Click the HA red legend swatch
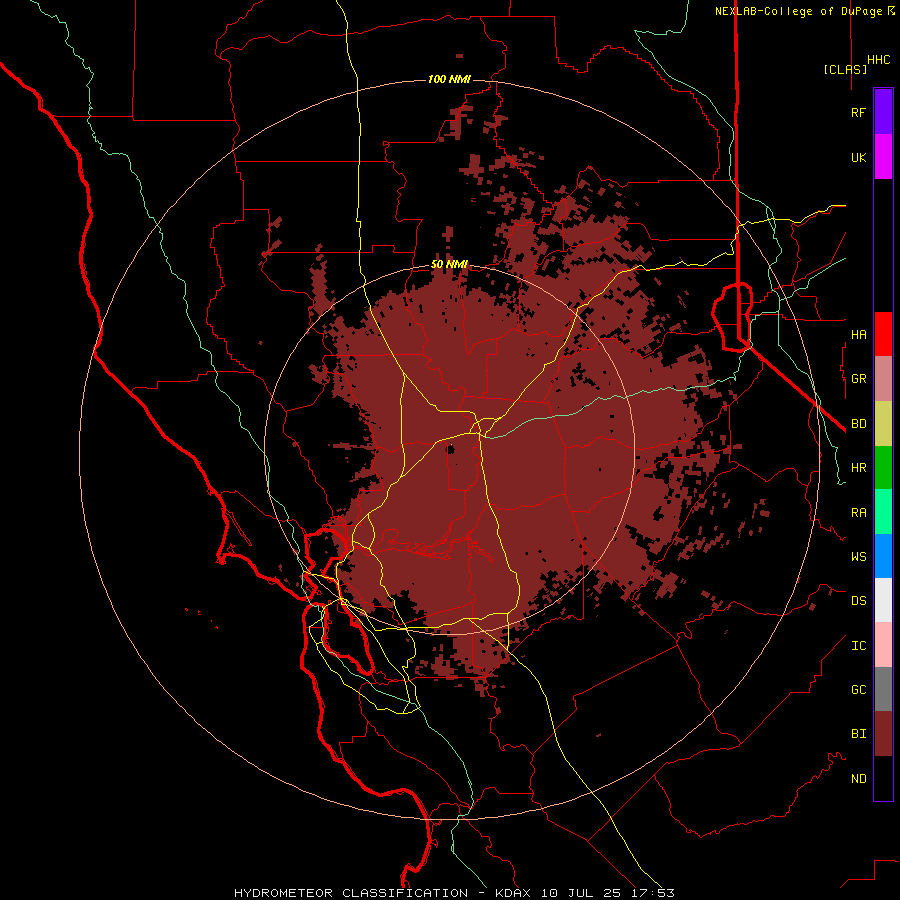The height and width of the screenshot is (900, 900). point(883,334)
